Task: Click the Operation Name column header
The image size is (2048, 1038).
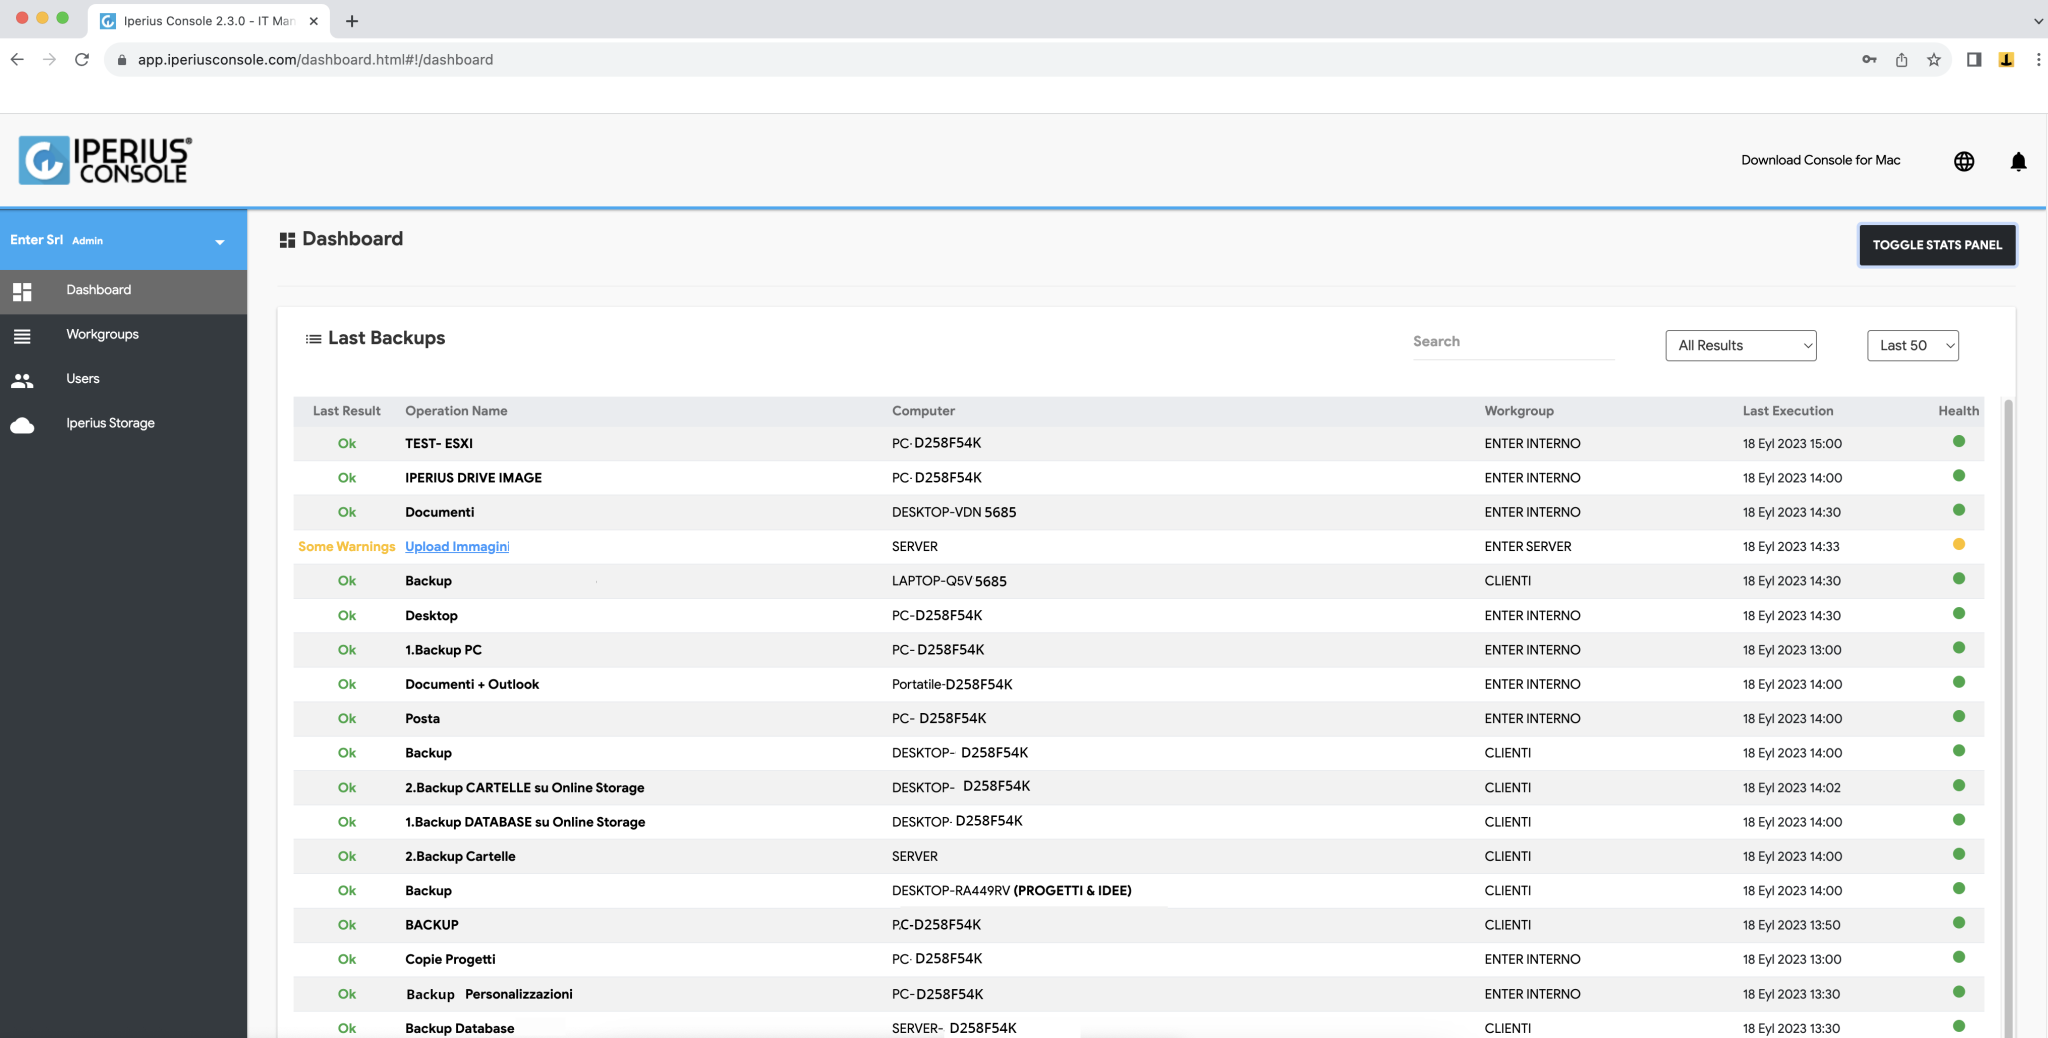Action: (456, 411)
